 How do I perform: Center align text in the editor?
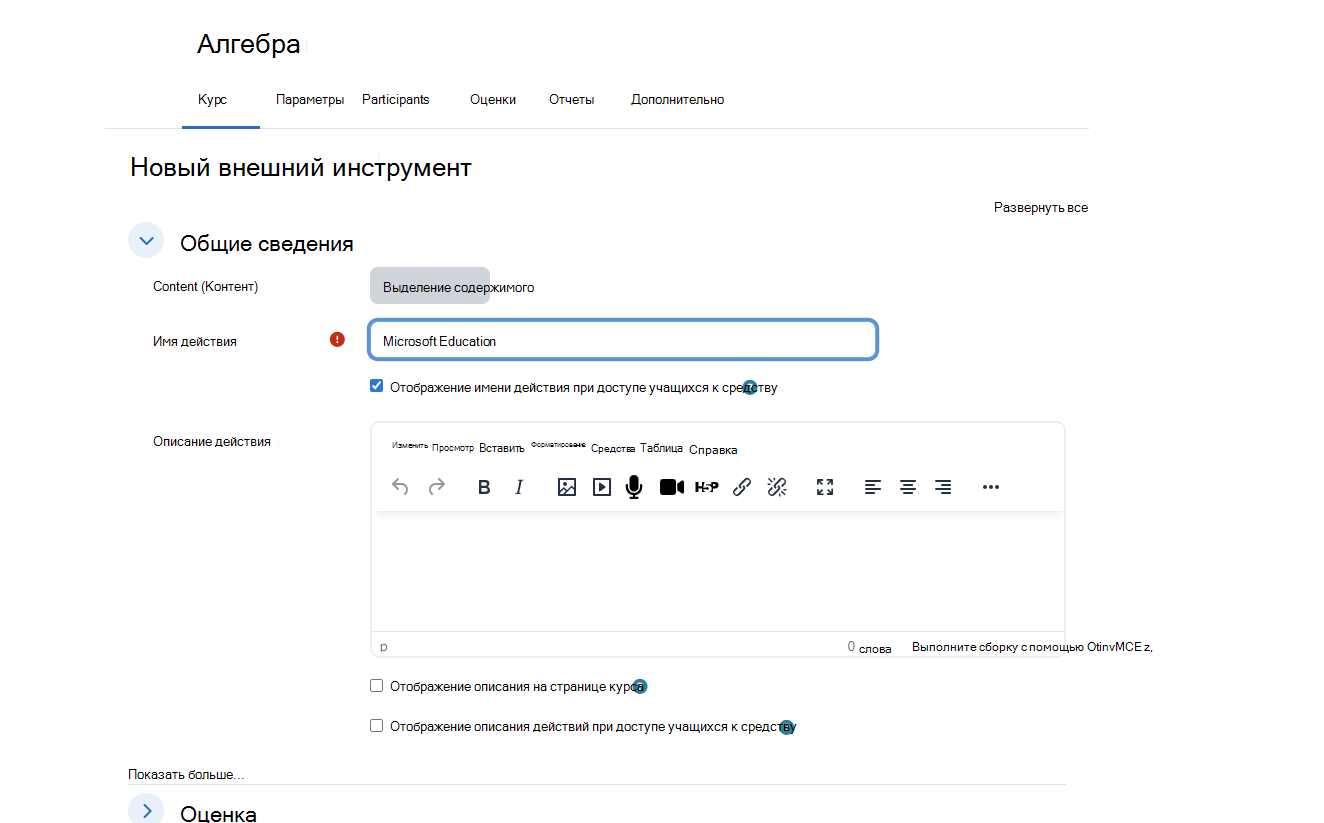click(908, 487)
